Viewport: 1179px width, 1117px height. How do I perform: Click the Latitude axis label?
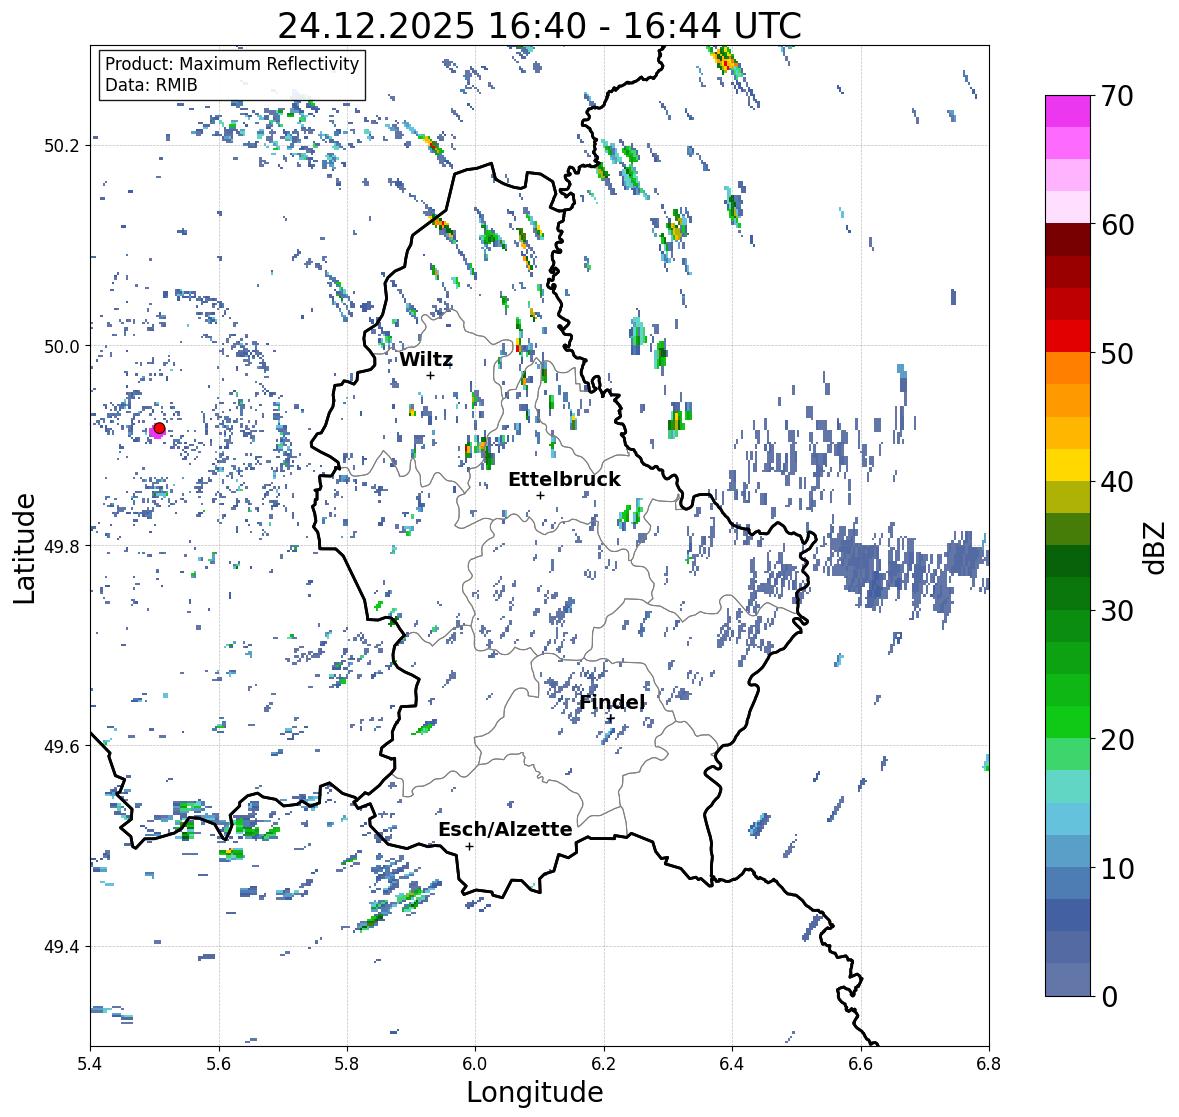point(24,548)
